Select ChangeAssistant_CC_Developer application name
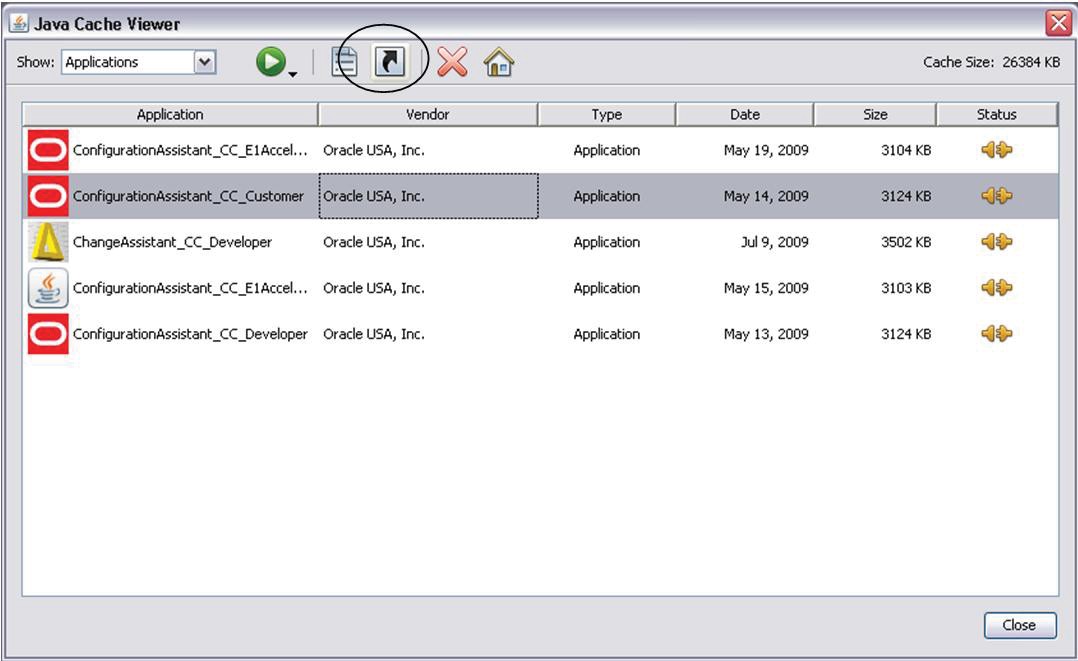This screenshot has width=1078, height=661. coord(173,242)
